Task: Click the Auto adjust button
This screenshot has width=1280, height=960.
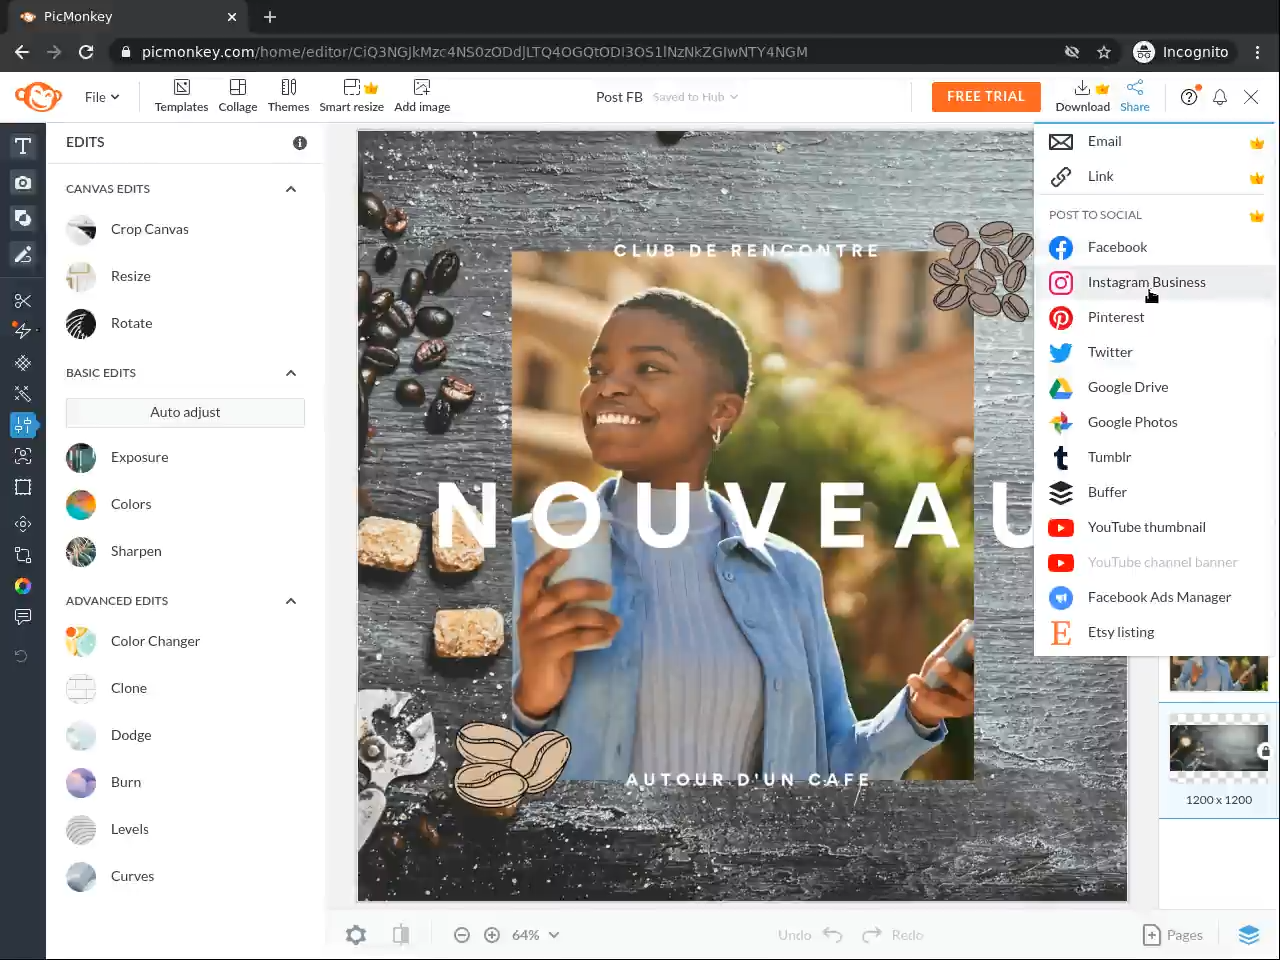Action: coord(185,412)
